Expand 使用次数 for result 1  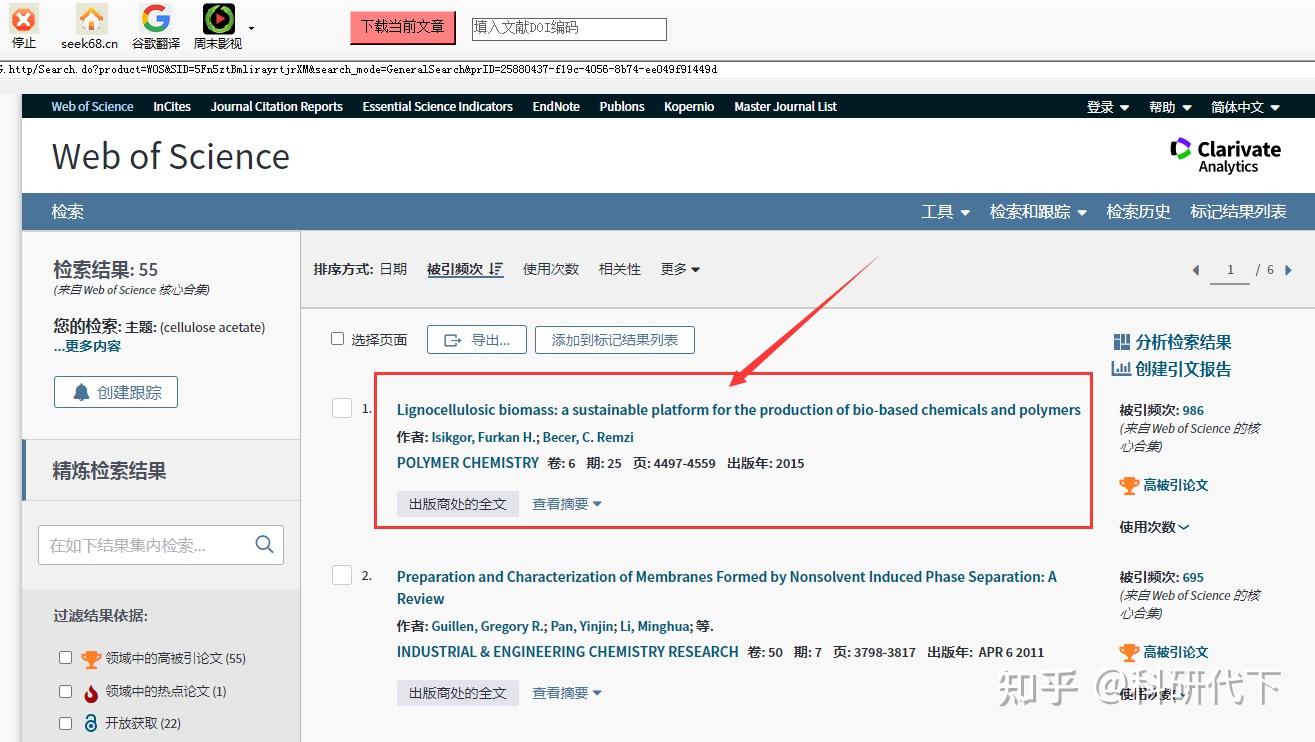1154,527
